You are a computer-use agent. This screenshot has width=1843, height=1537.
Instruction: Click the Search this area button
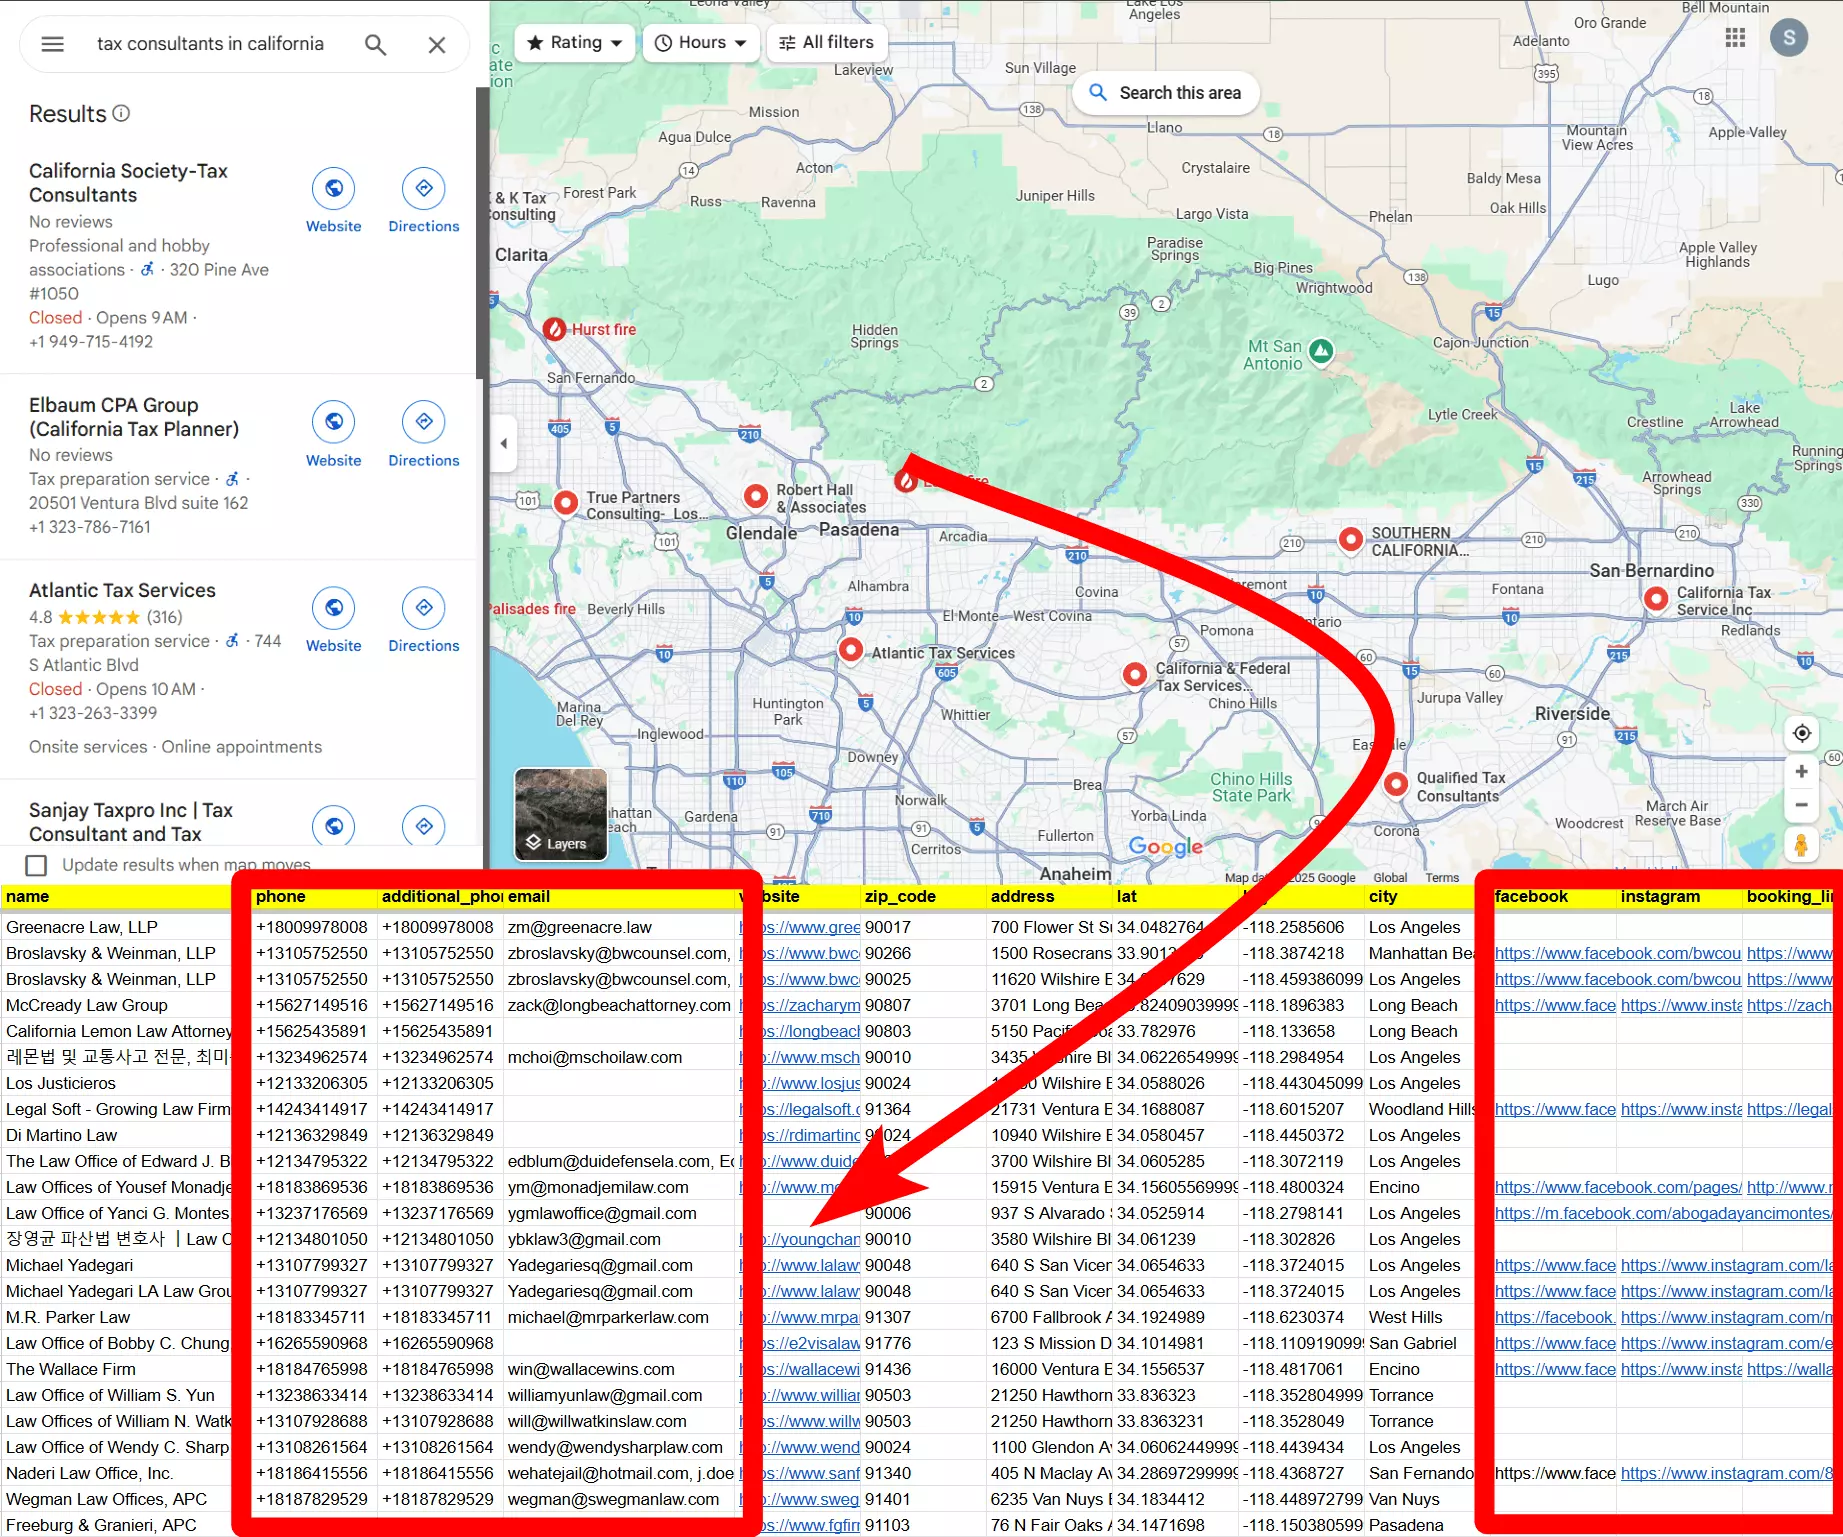tap(1165, 92)
